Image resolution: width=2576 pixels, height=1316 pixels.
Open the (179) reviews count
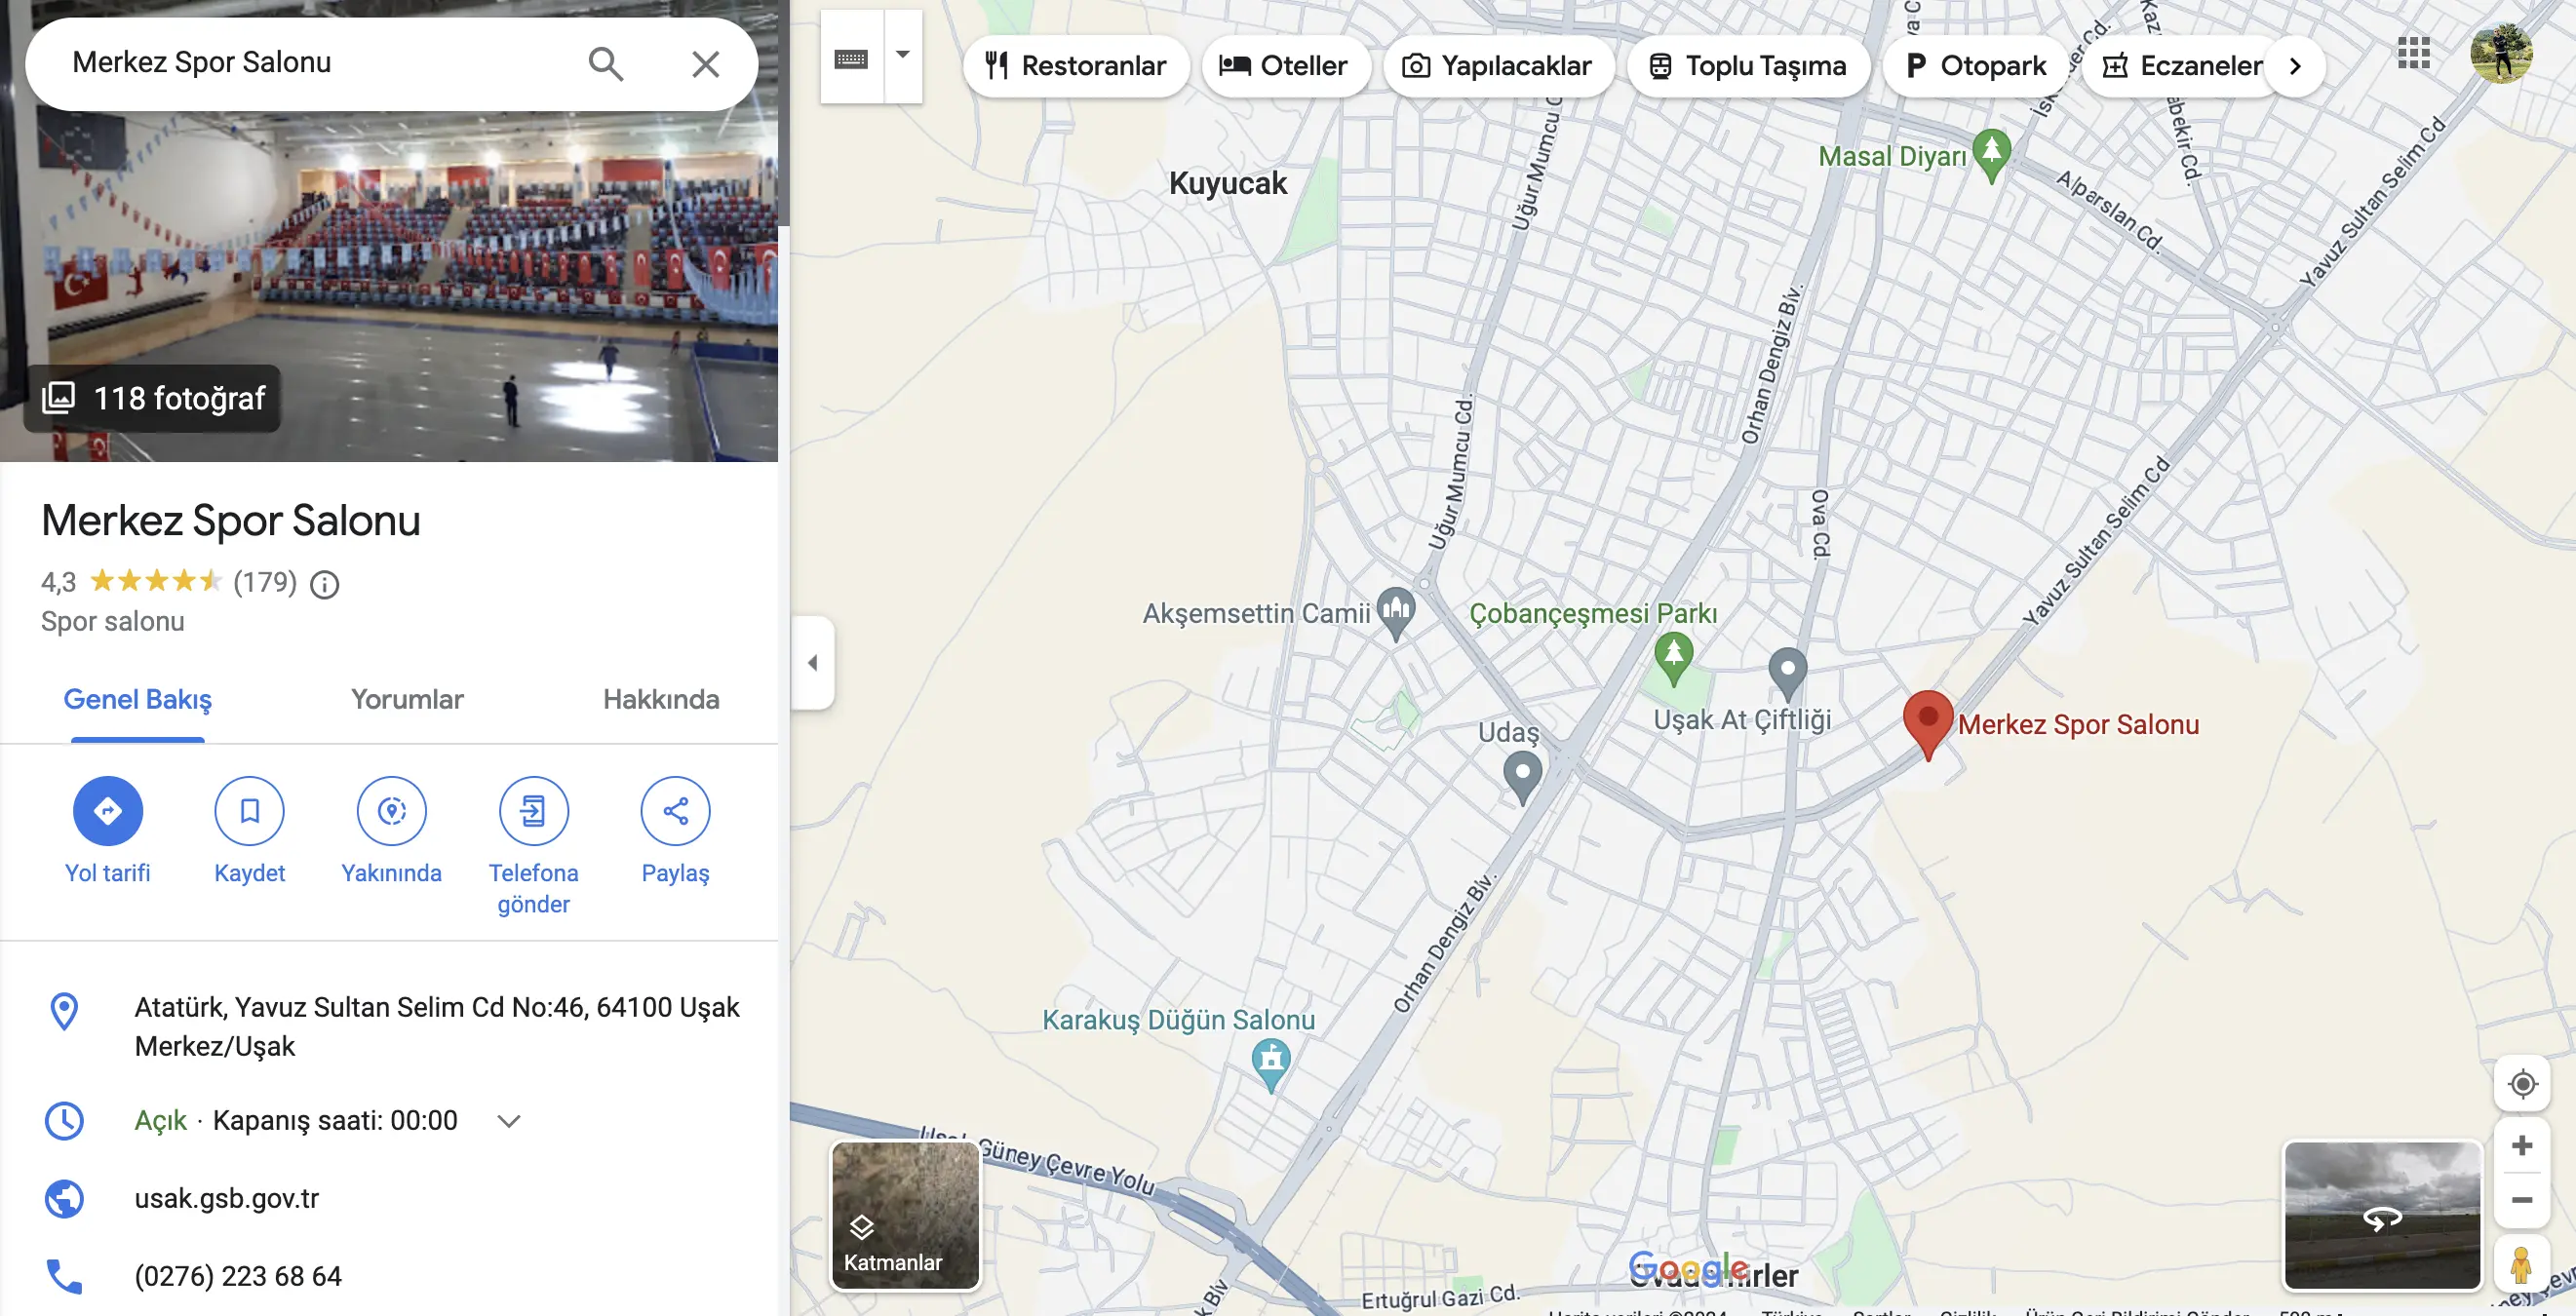pos(265,582)
